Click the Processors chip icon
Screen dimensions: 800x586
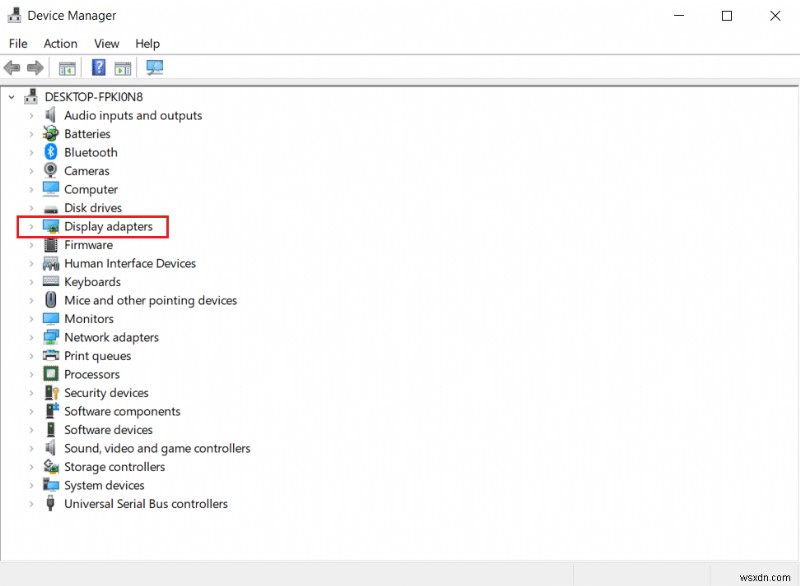50,374
